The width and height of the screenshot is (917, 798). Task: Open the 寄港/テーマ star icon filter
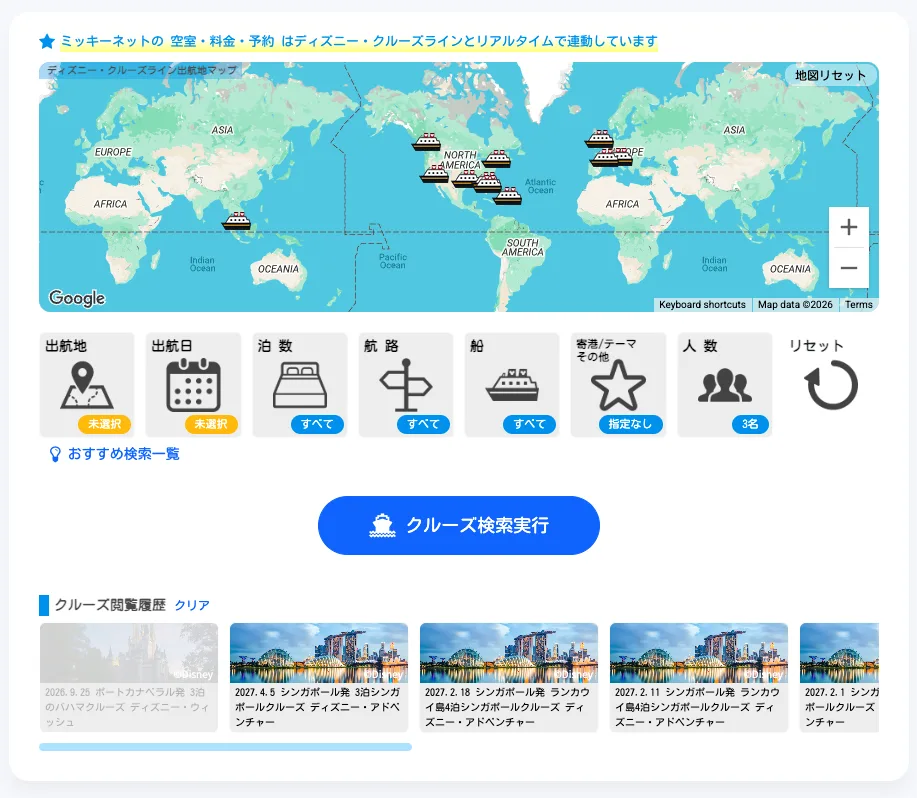tap(618, 386)
